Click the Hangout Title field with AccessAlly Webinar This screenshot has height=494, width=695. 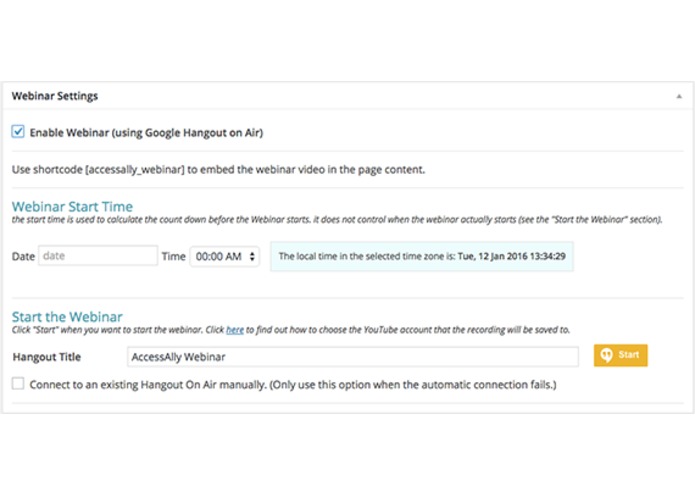tap(353, 357)
